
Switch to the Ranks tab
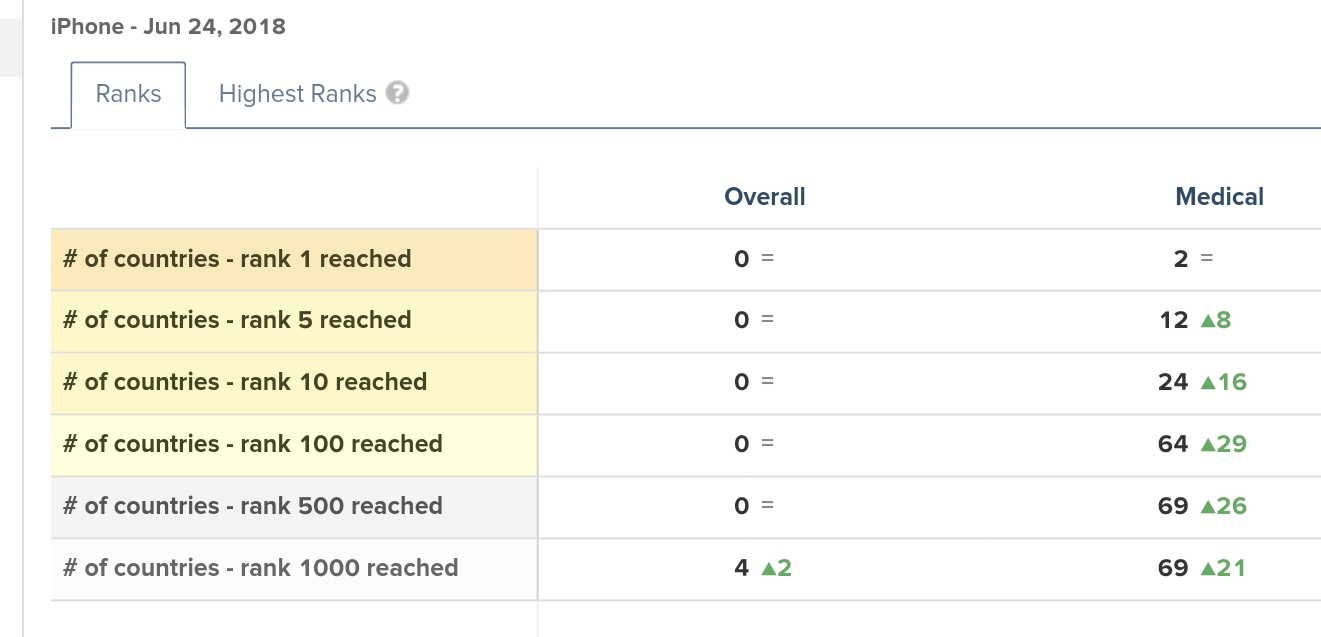tap(128, 94)
